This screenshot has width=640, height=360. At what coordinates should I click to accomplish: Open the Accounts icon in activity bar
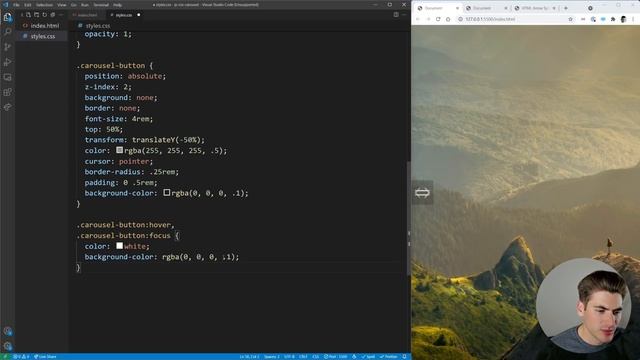[x=7, y=331]
